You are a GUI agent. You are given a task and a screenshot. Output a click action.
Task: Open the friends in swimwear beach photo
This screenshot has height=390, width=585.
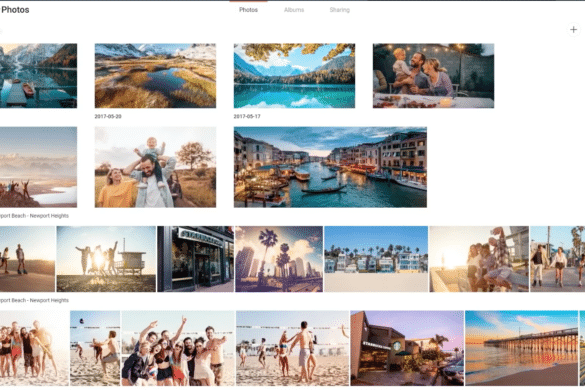coord(34,348)
